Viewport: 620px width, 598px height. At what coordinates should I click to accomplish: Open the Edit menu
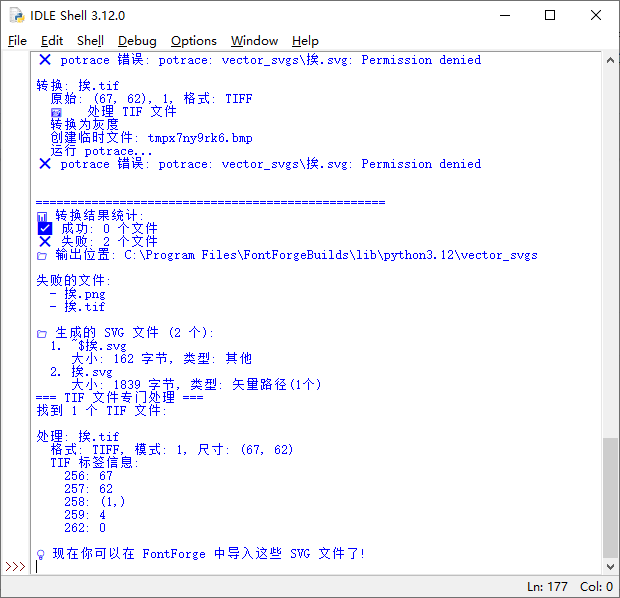pos(52,41)
